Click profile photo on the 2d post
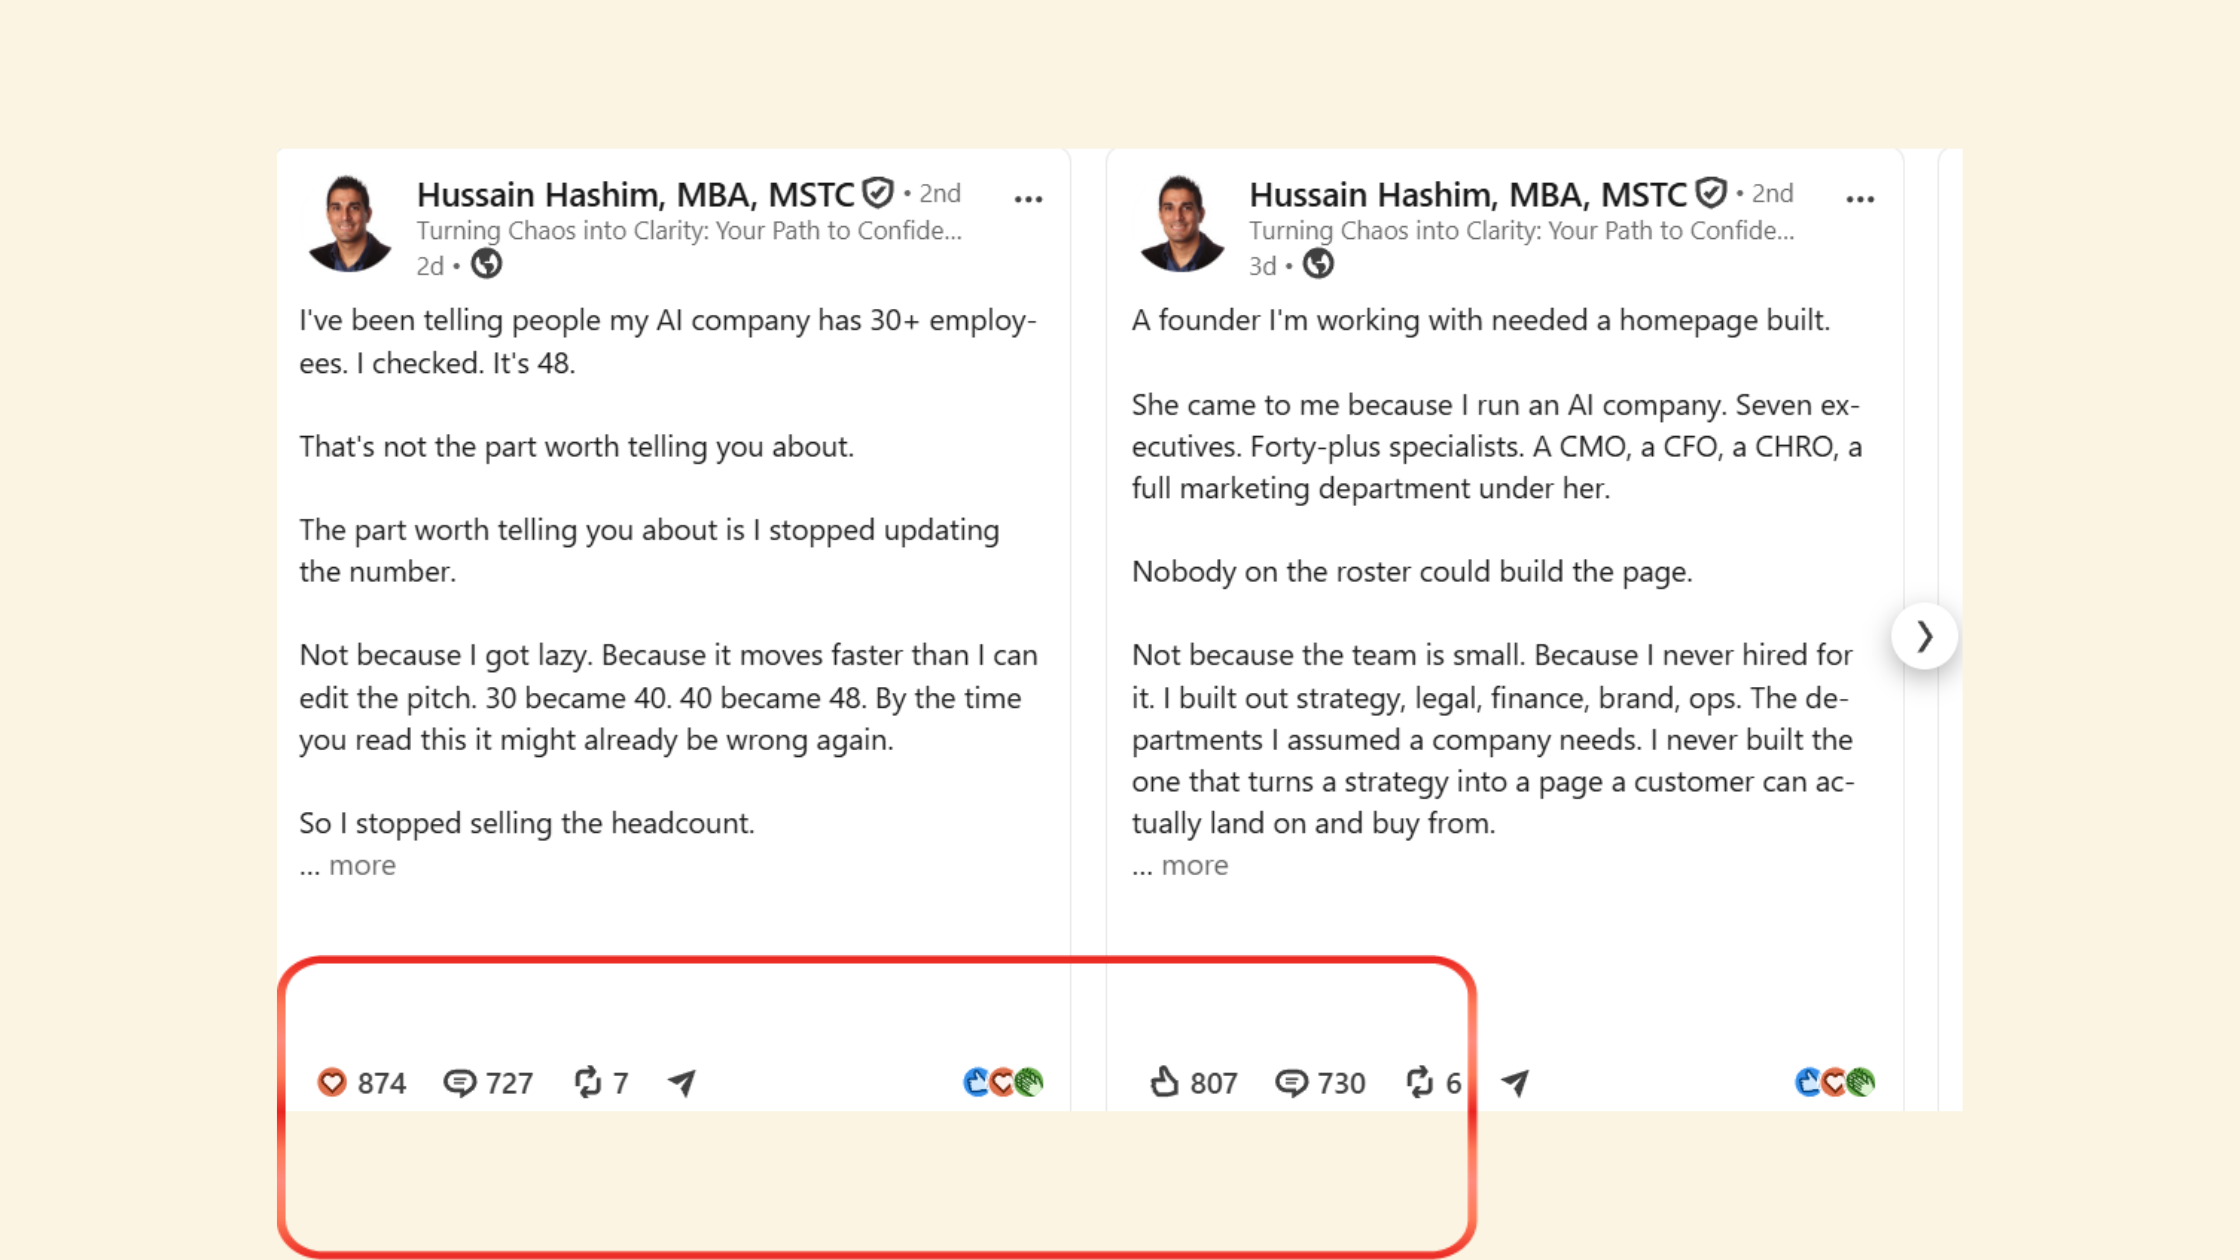Viewport: 2240px width, 1260px height. (x=349, y=223)
